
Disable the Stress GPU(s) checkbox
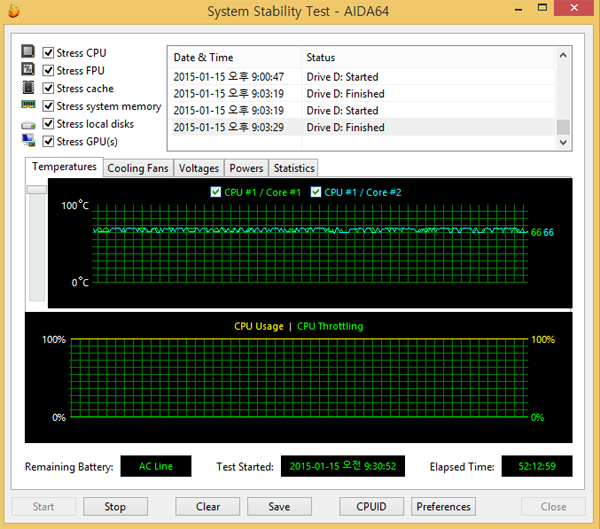pyautogui.click(x=48, y=141)
